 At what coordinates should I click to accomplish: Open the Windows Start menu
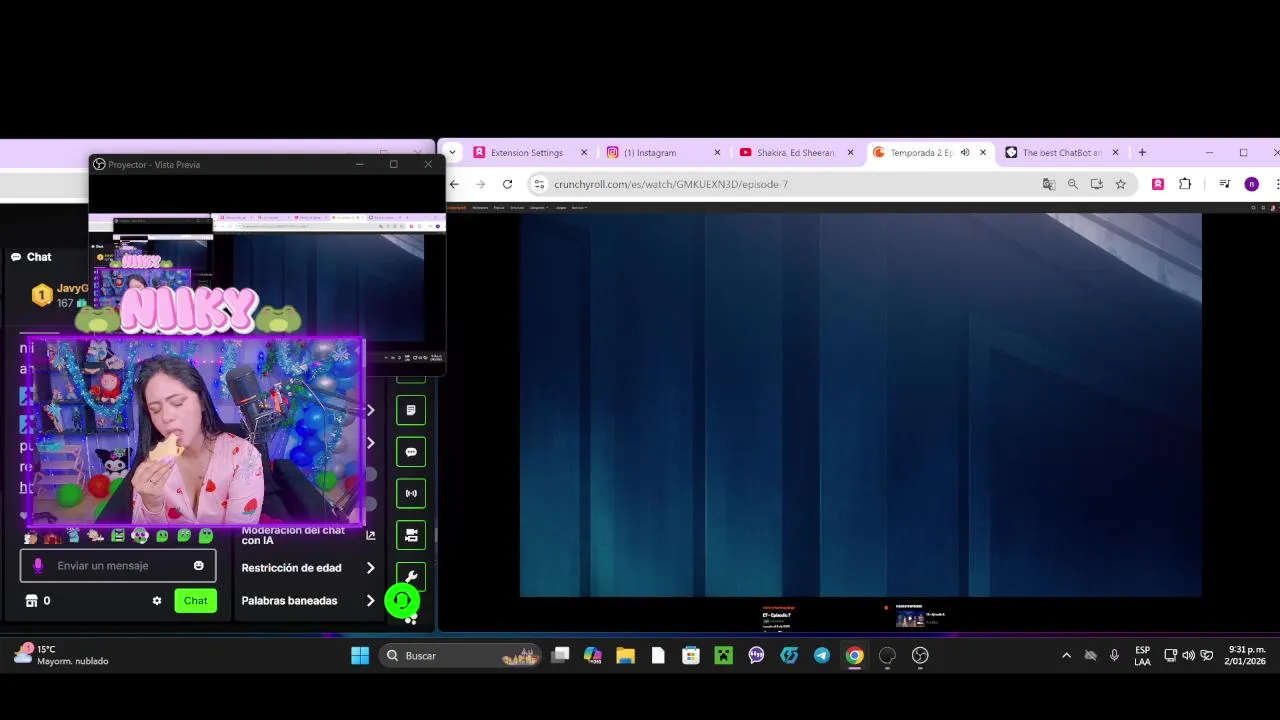point(360,656)
